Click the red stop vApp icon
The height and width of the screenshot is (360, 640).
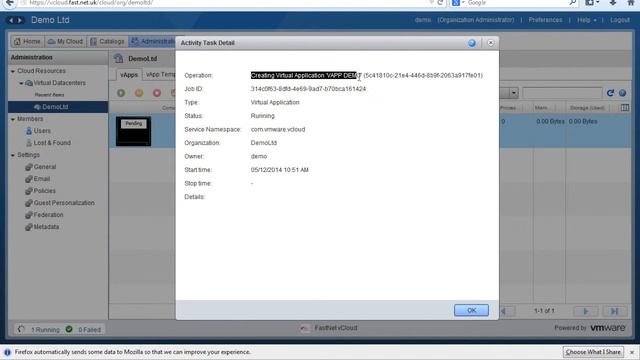[x=157, y=93]
